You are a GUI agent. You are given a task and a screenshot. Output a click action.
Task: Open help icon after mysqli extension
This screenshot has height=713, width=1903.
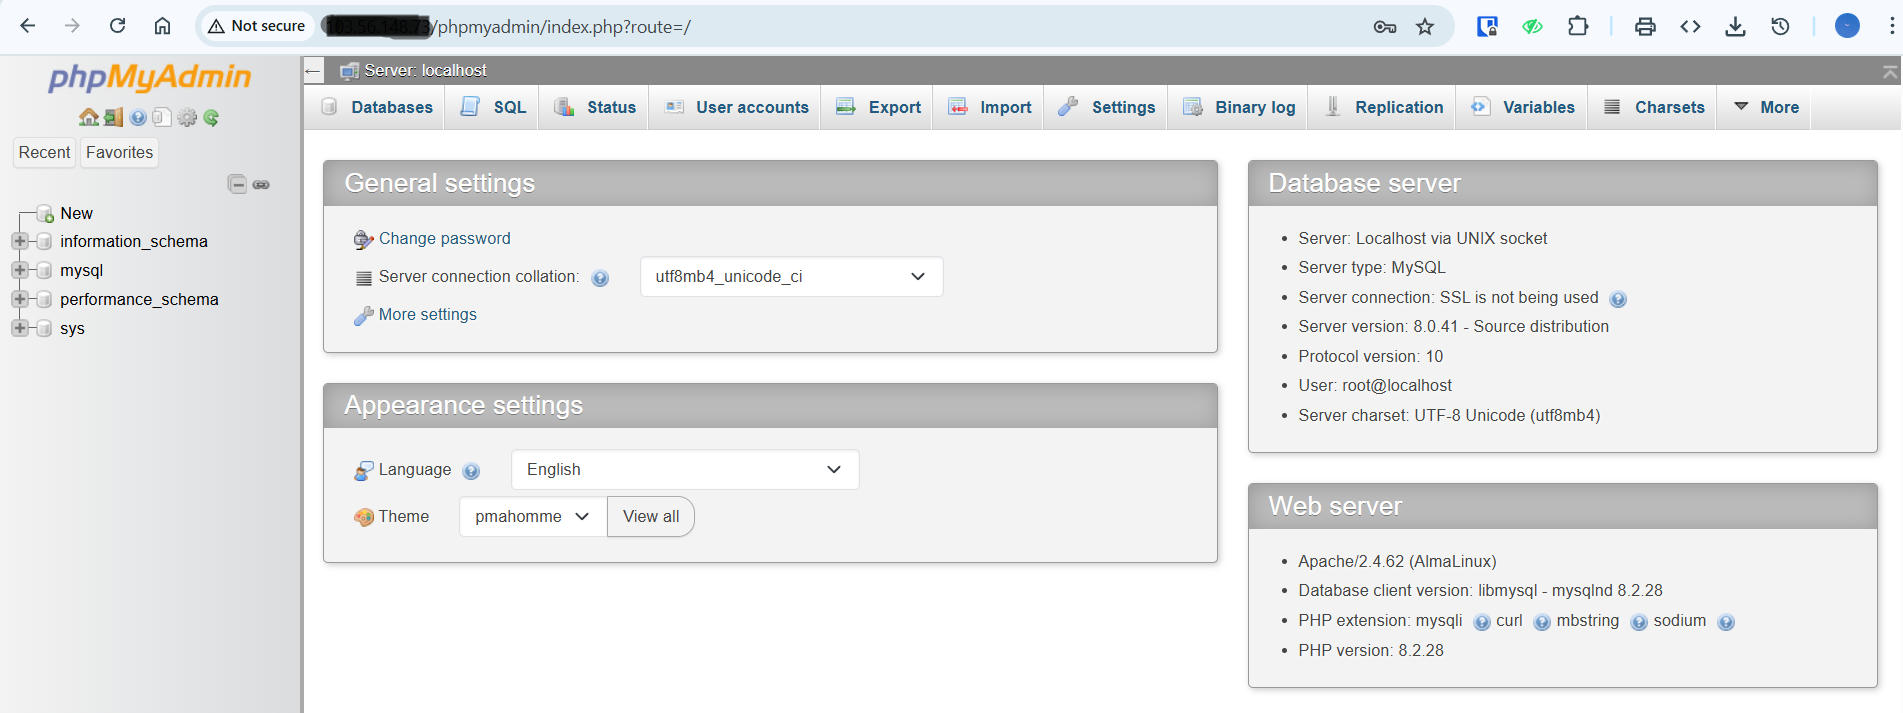1482,622
